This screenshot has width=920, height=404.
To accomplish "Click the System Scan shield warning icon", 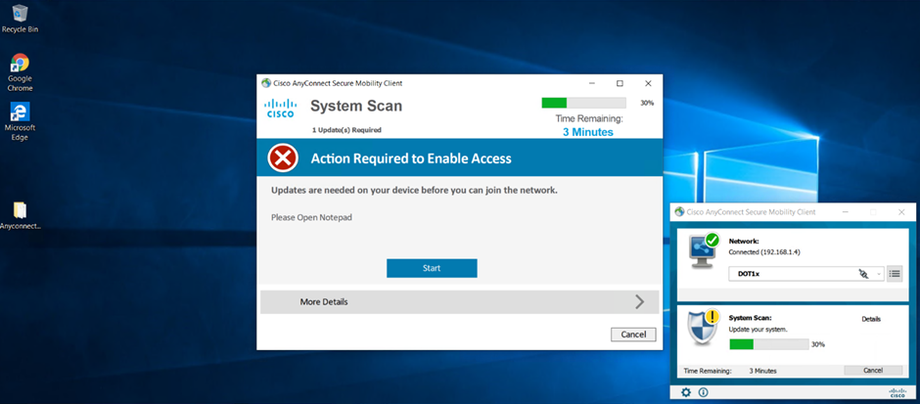I will pos(704,327).
